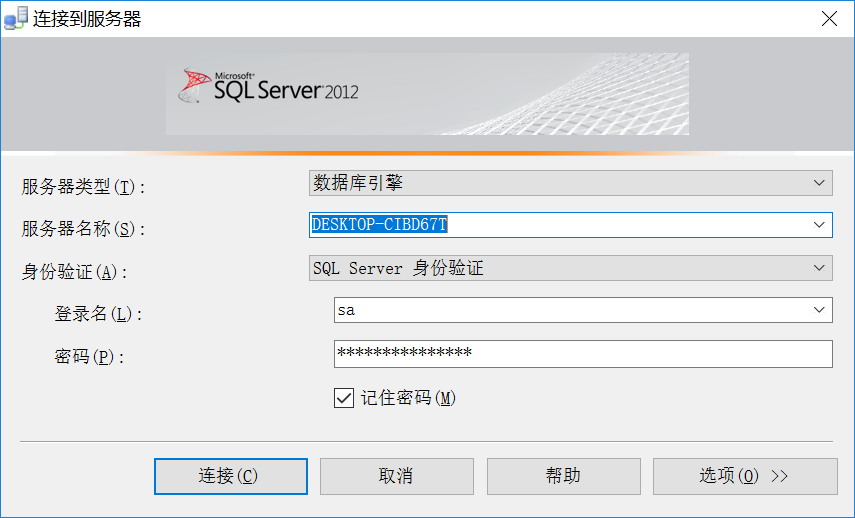Expand the login name dropdown arrow
Image resolution: width=855 pixels, height=518 pixels.
(819, 310)
